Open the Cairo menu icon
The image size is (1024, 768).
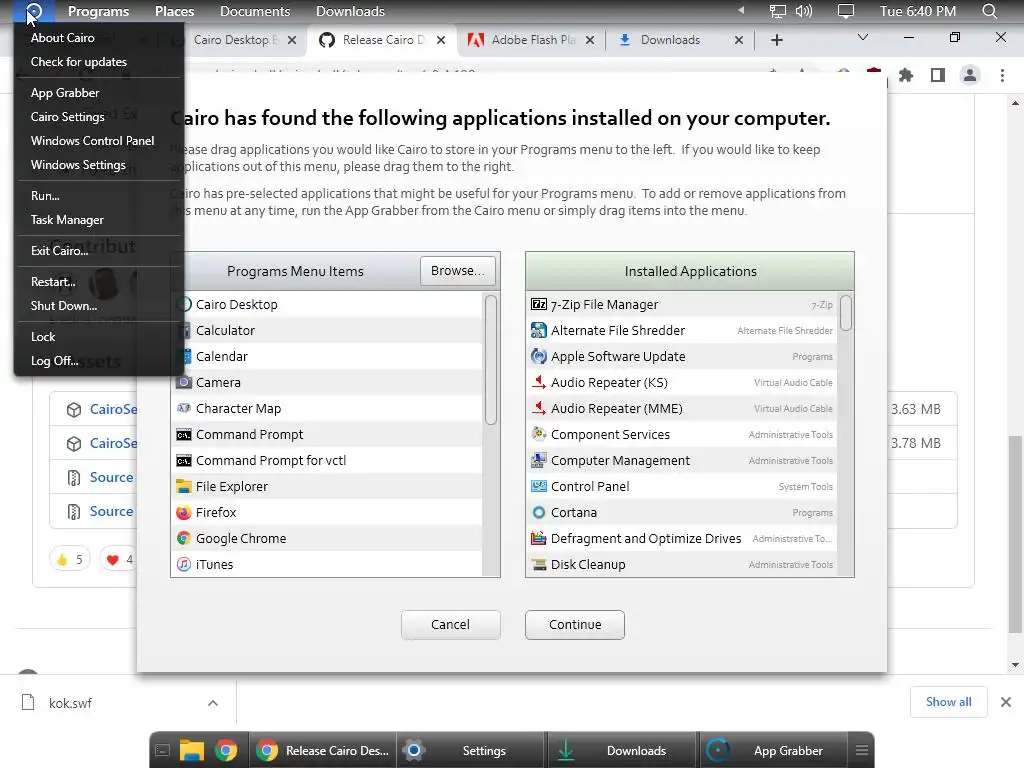click(x=34, y=11)
